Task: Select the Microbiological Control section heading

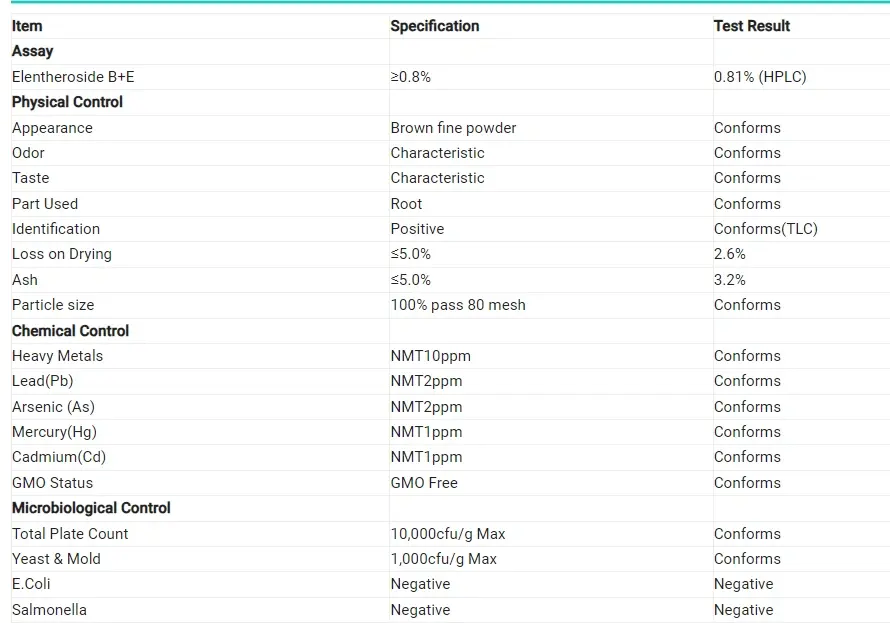Action: click(x=91, y=508)
